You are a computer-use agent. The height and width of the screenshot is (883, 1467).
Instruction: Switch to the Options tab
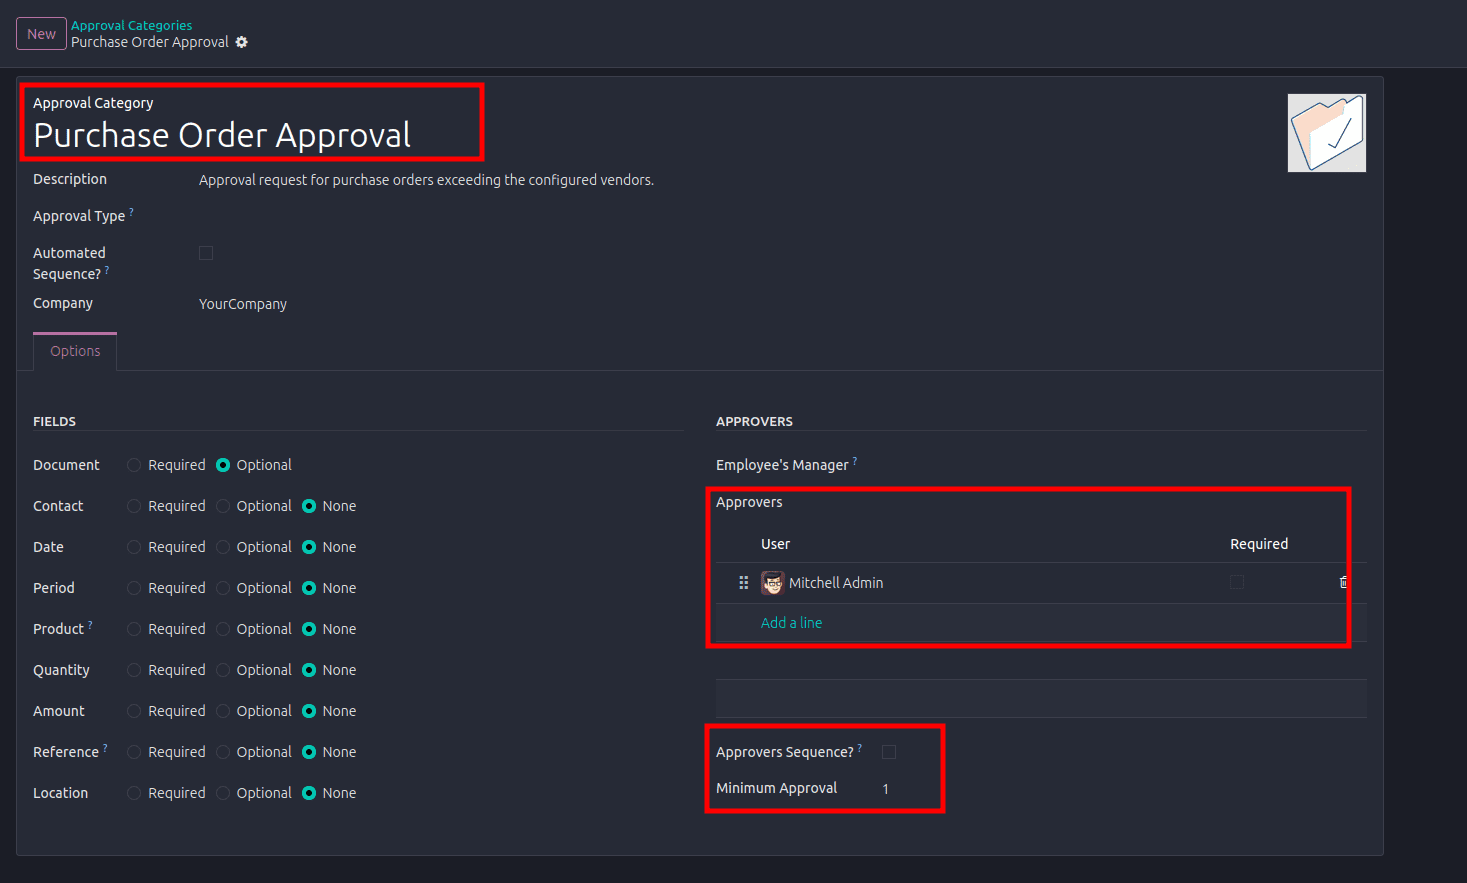(x=75, y=351)
